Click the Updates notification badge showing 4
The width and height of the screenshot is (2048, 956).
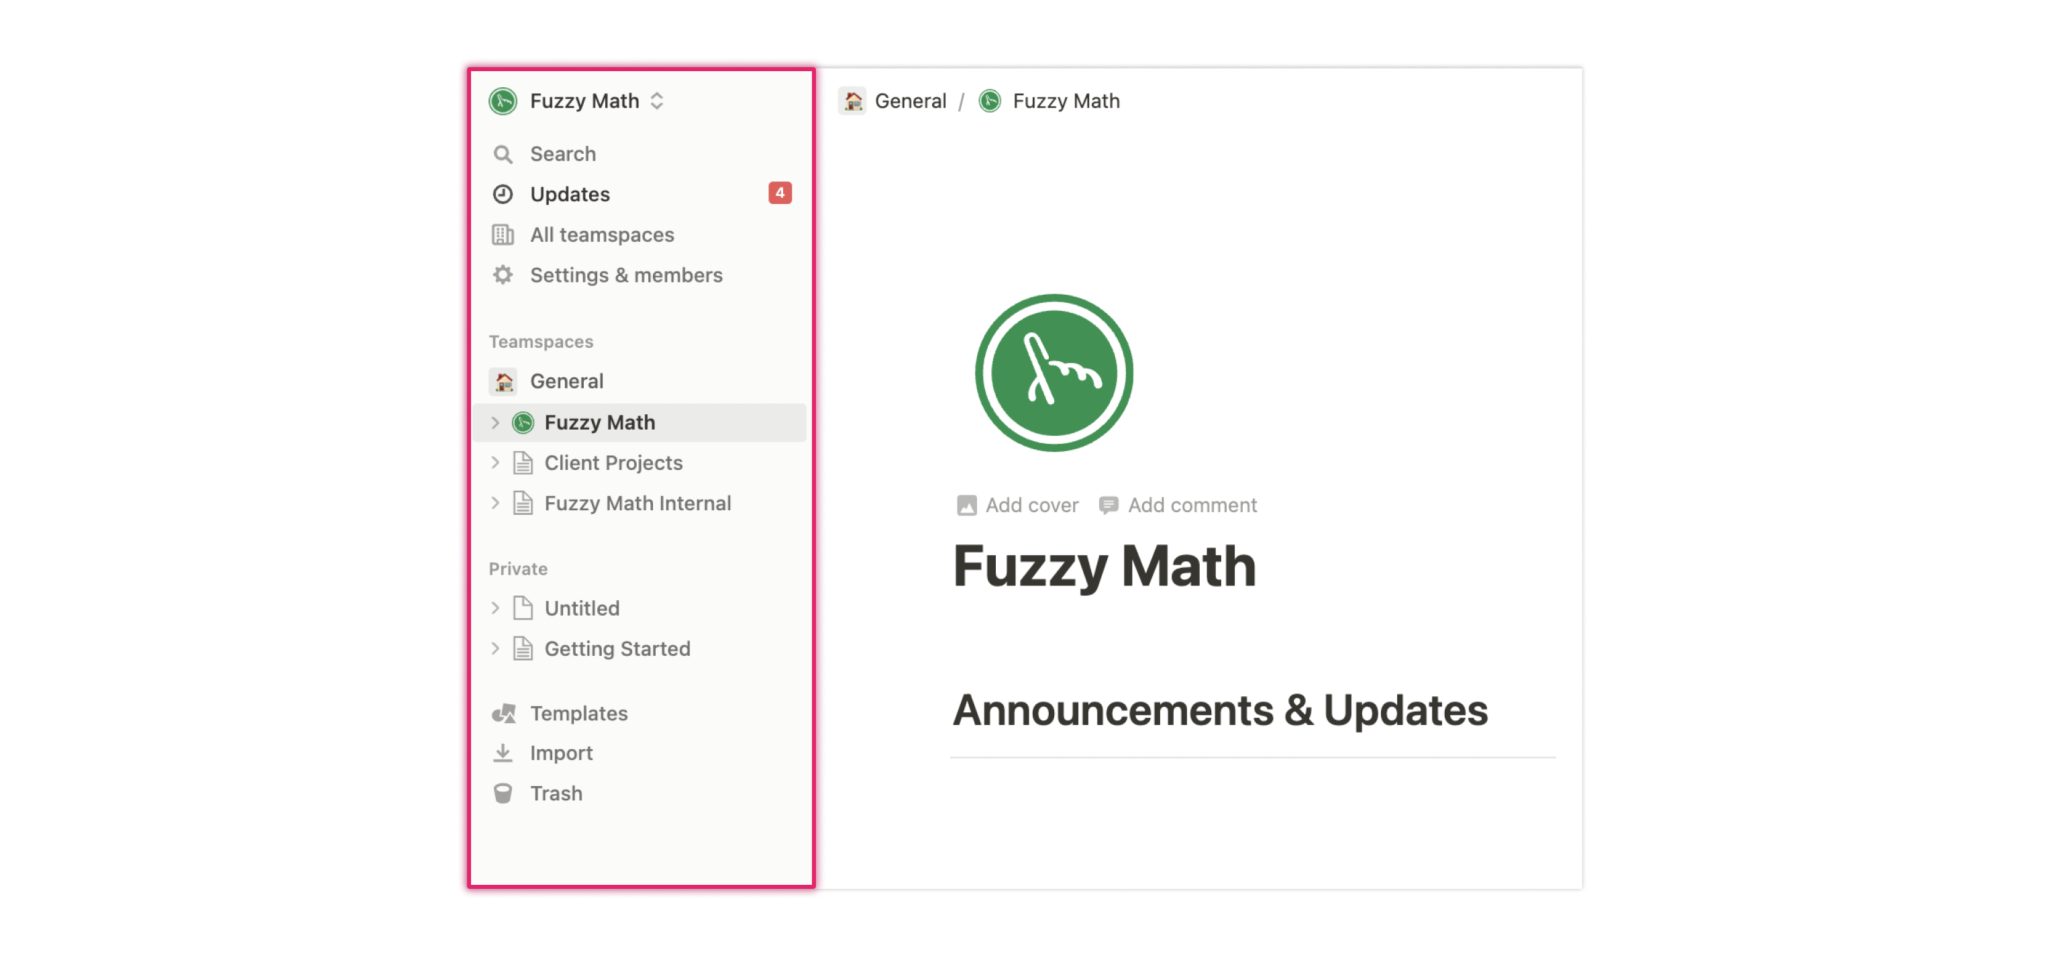(x=779, y=193)
